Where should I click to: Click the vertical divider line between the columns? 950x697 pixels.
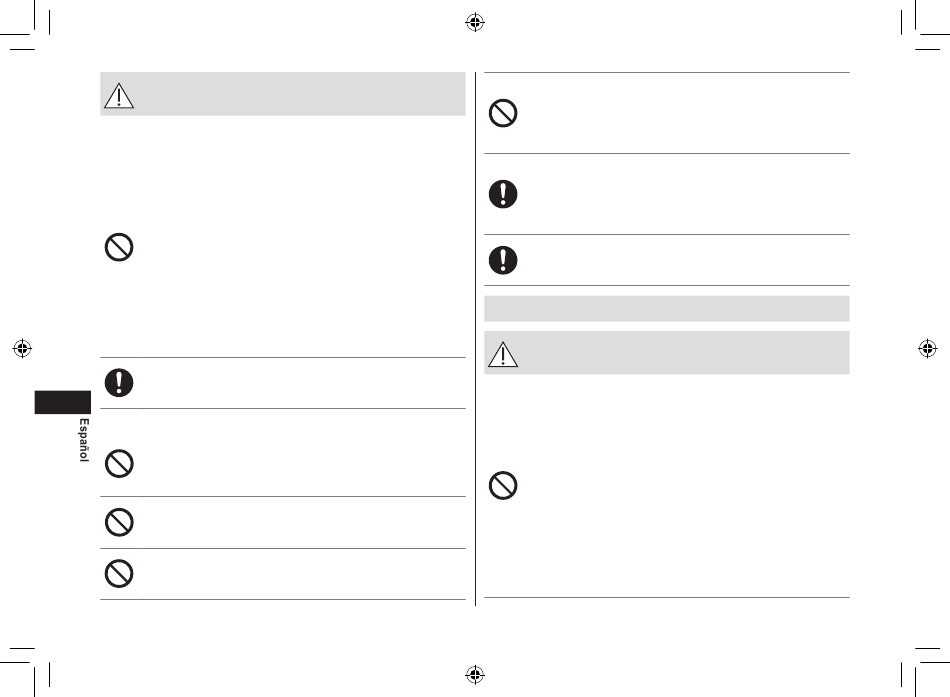476,338
